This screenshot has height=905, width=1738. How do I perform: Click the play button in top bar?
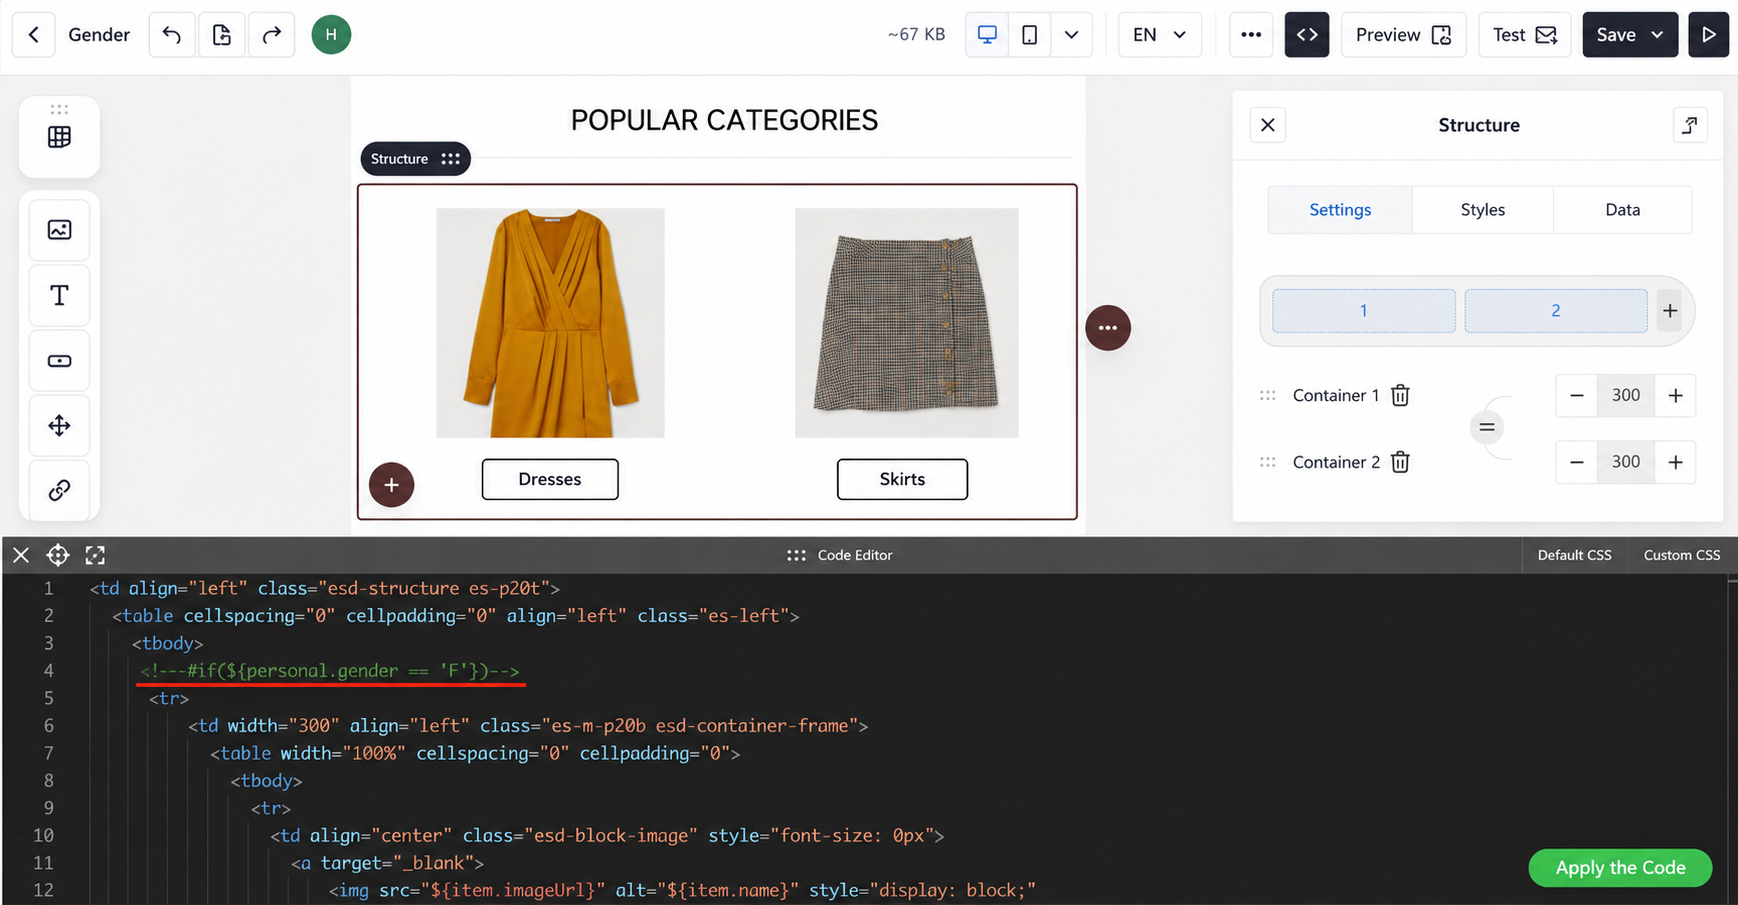[1709, 35]
